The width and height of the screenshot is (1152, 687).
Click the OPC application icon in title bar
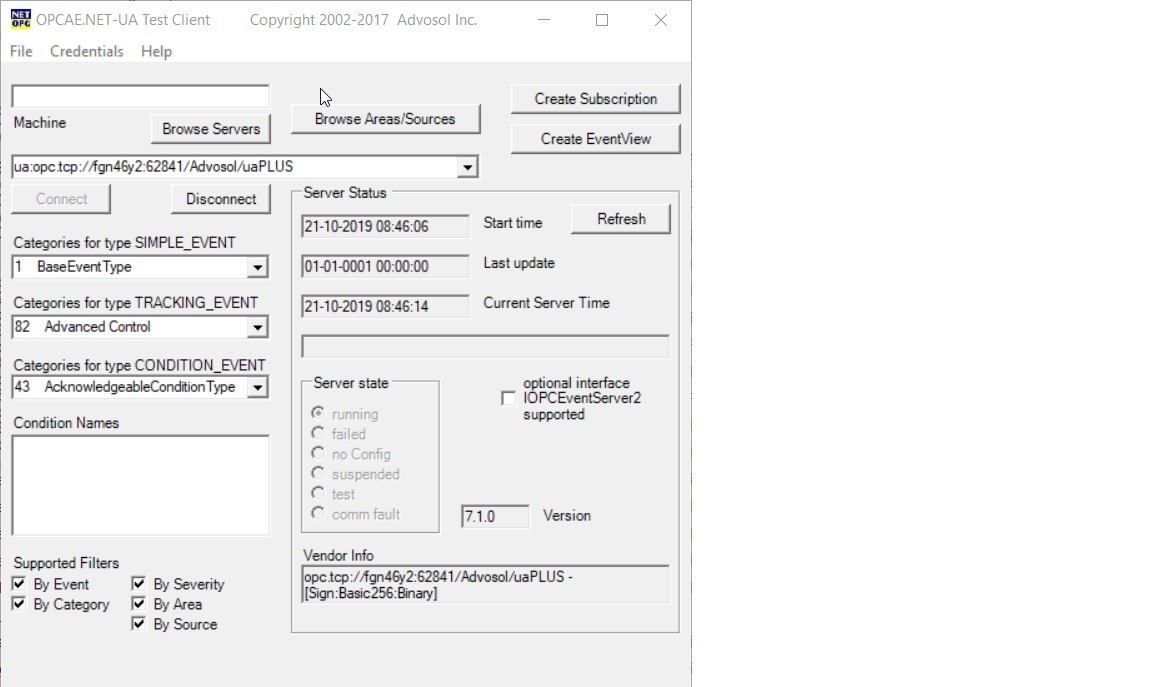click(x=20, y=20)
